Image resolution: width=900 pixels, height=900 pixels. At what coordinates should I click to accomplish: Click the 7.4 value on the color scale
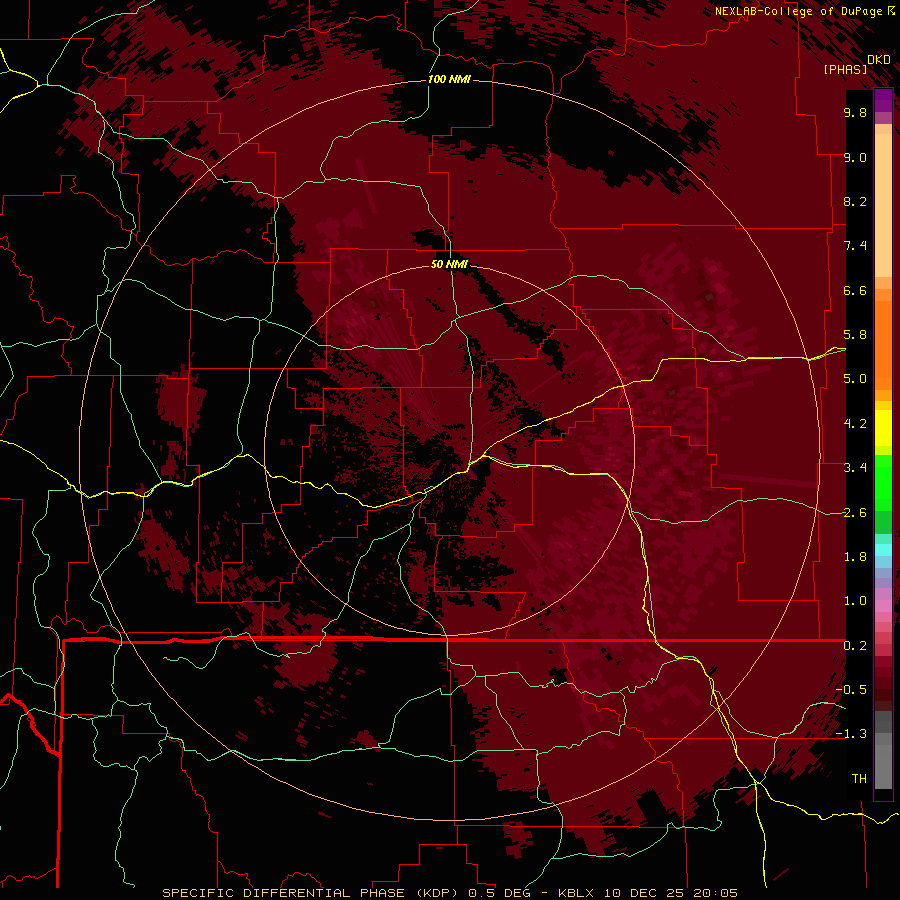click(x=855, y=246)
